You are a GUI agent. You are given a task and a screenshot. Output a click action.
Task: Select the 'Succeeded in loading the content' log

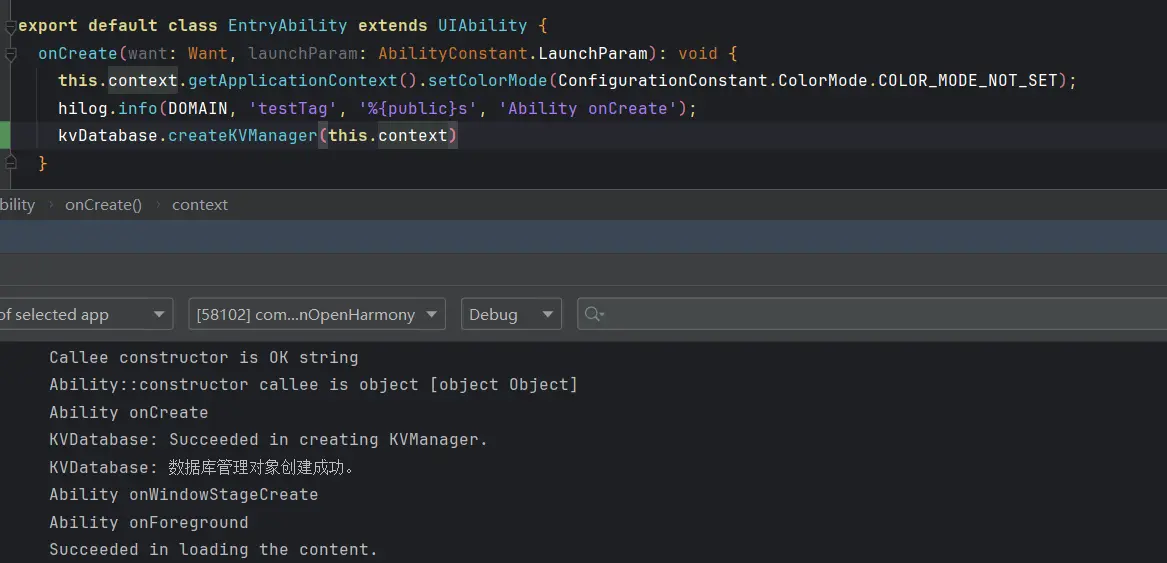(213, 549)
